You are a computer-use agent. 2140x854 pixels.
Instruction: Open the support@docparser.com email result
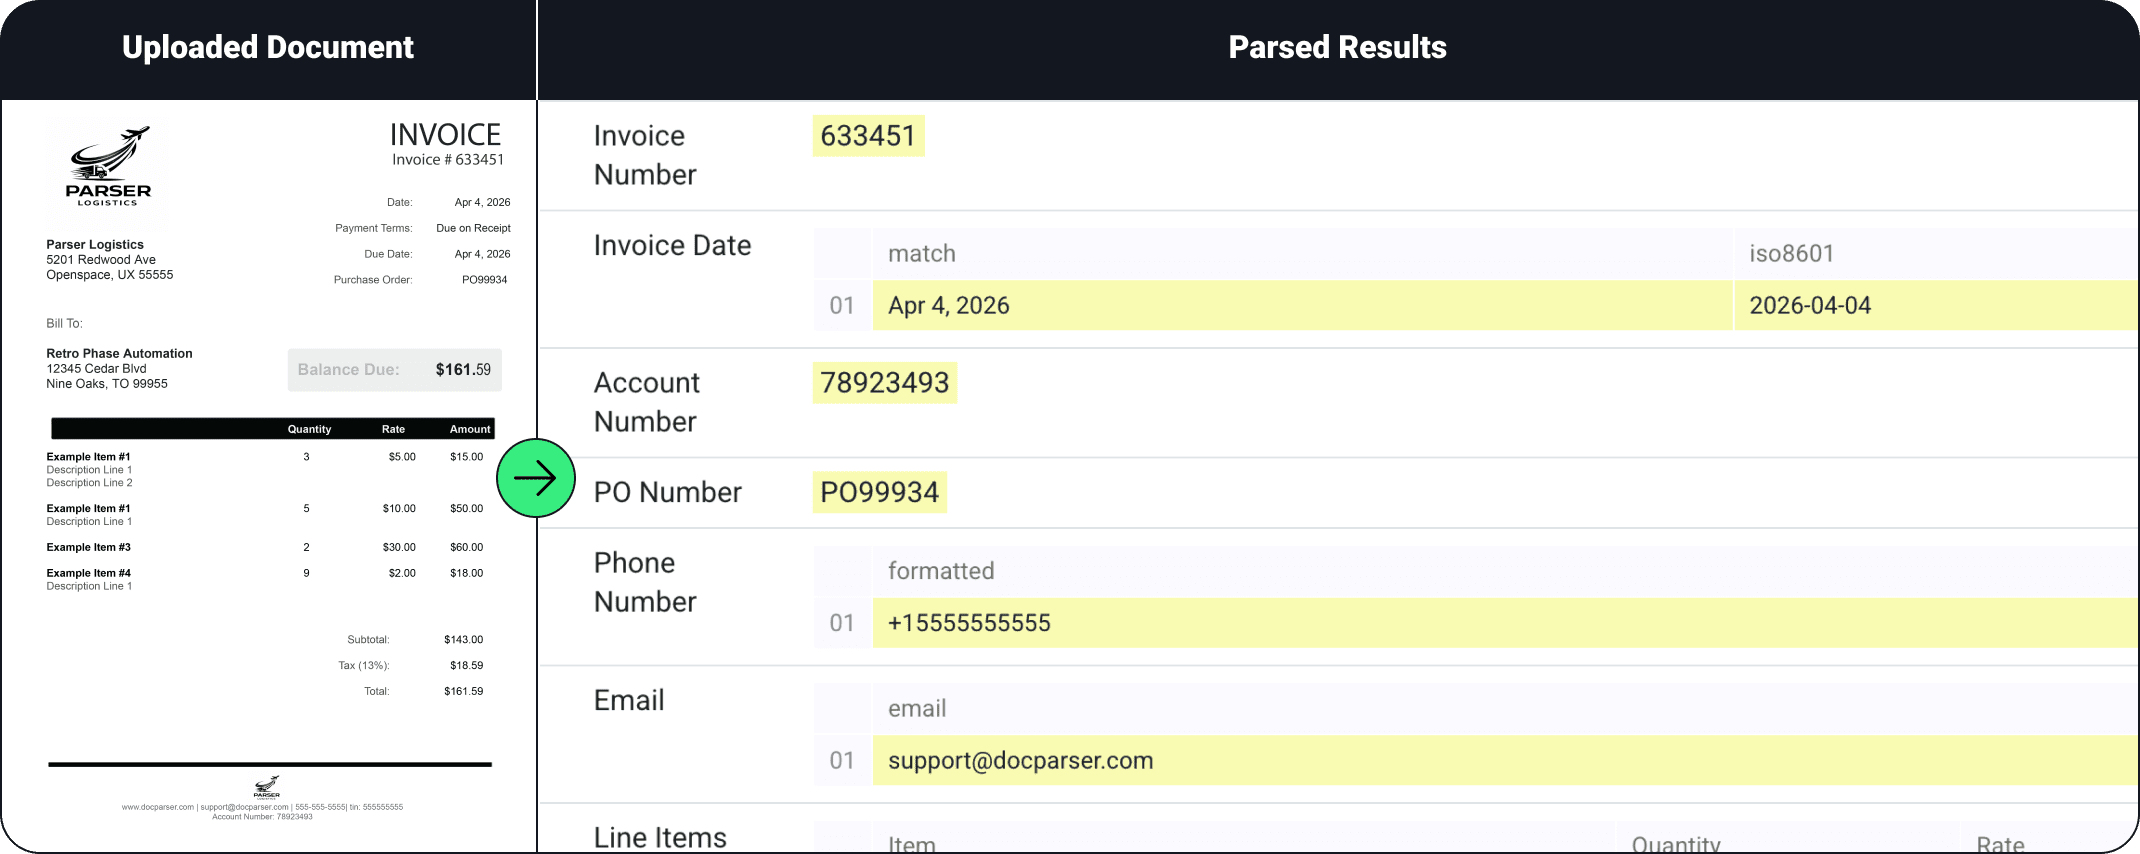[x=1020, y=761]
